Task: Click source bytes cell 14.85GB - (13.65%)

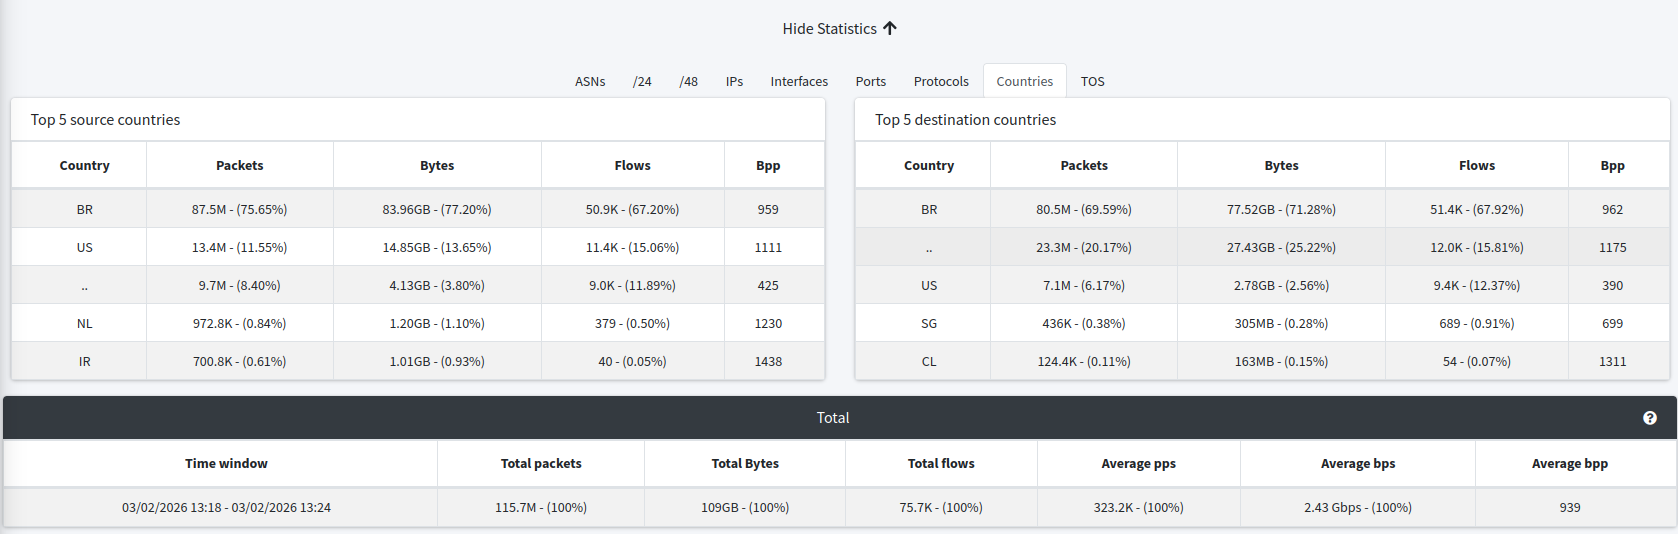Action: 437,247
